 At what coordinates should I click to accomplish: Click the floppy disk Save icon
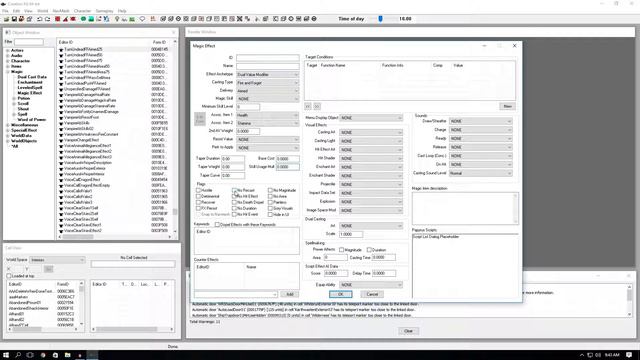14,19
